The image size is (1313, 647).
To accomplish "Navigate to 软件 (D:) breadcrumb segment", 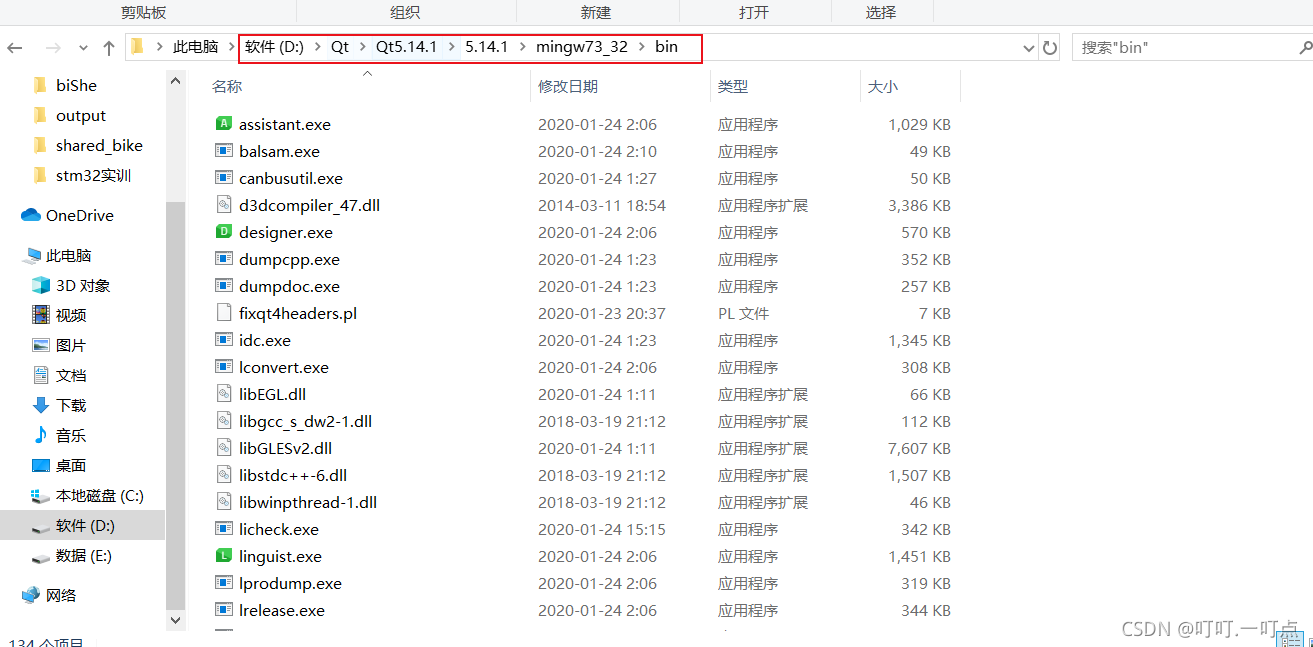I will pos(274,47).
